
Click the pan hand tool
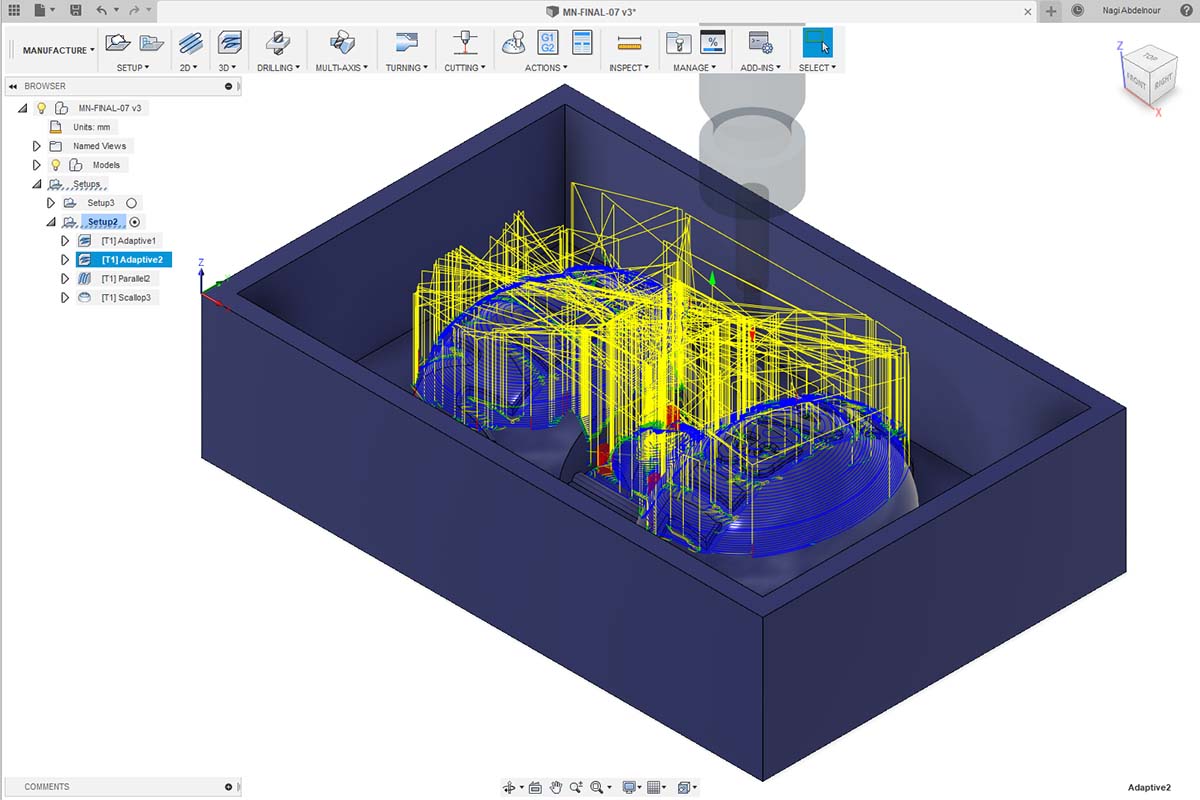pos(557,787)
